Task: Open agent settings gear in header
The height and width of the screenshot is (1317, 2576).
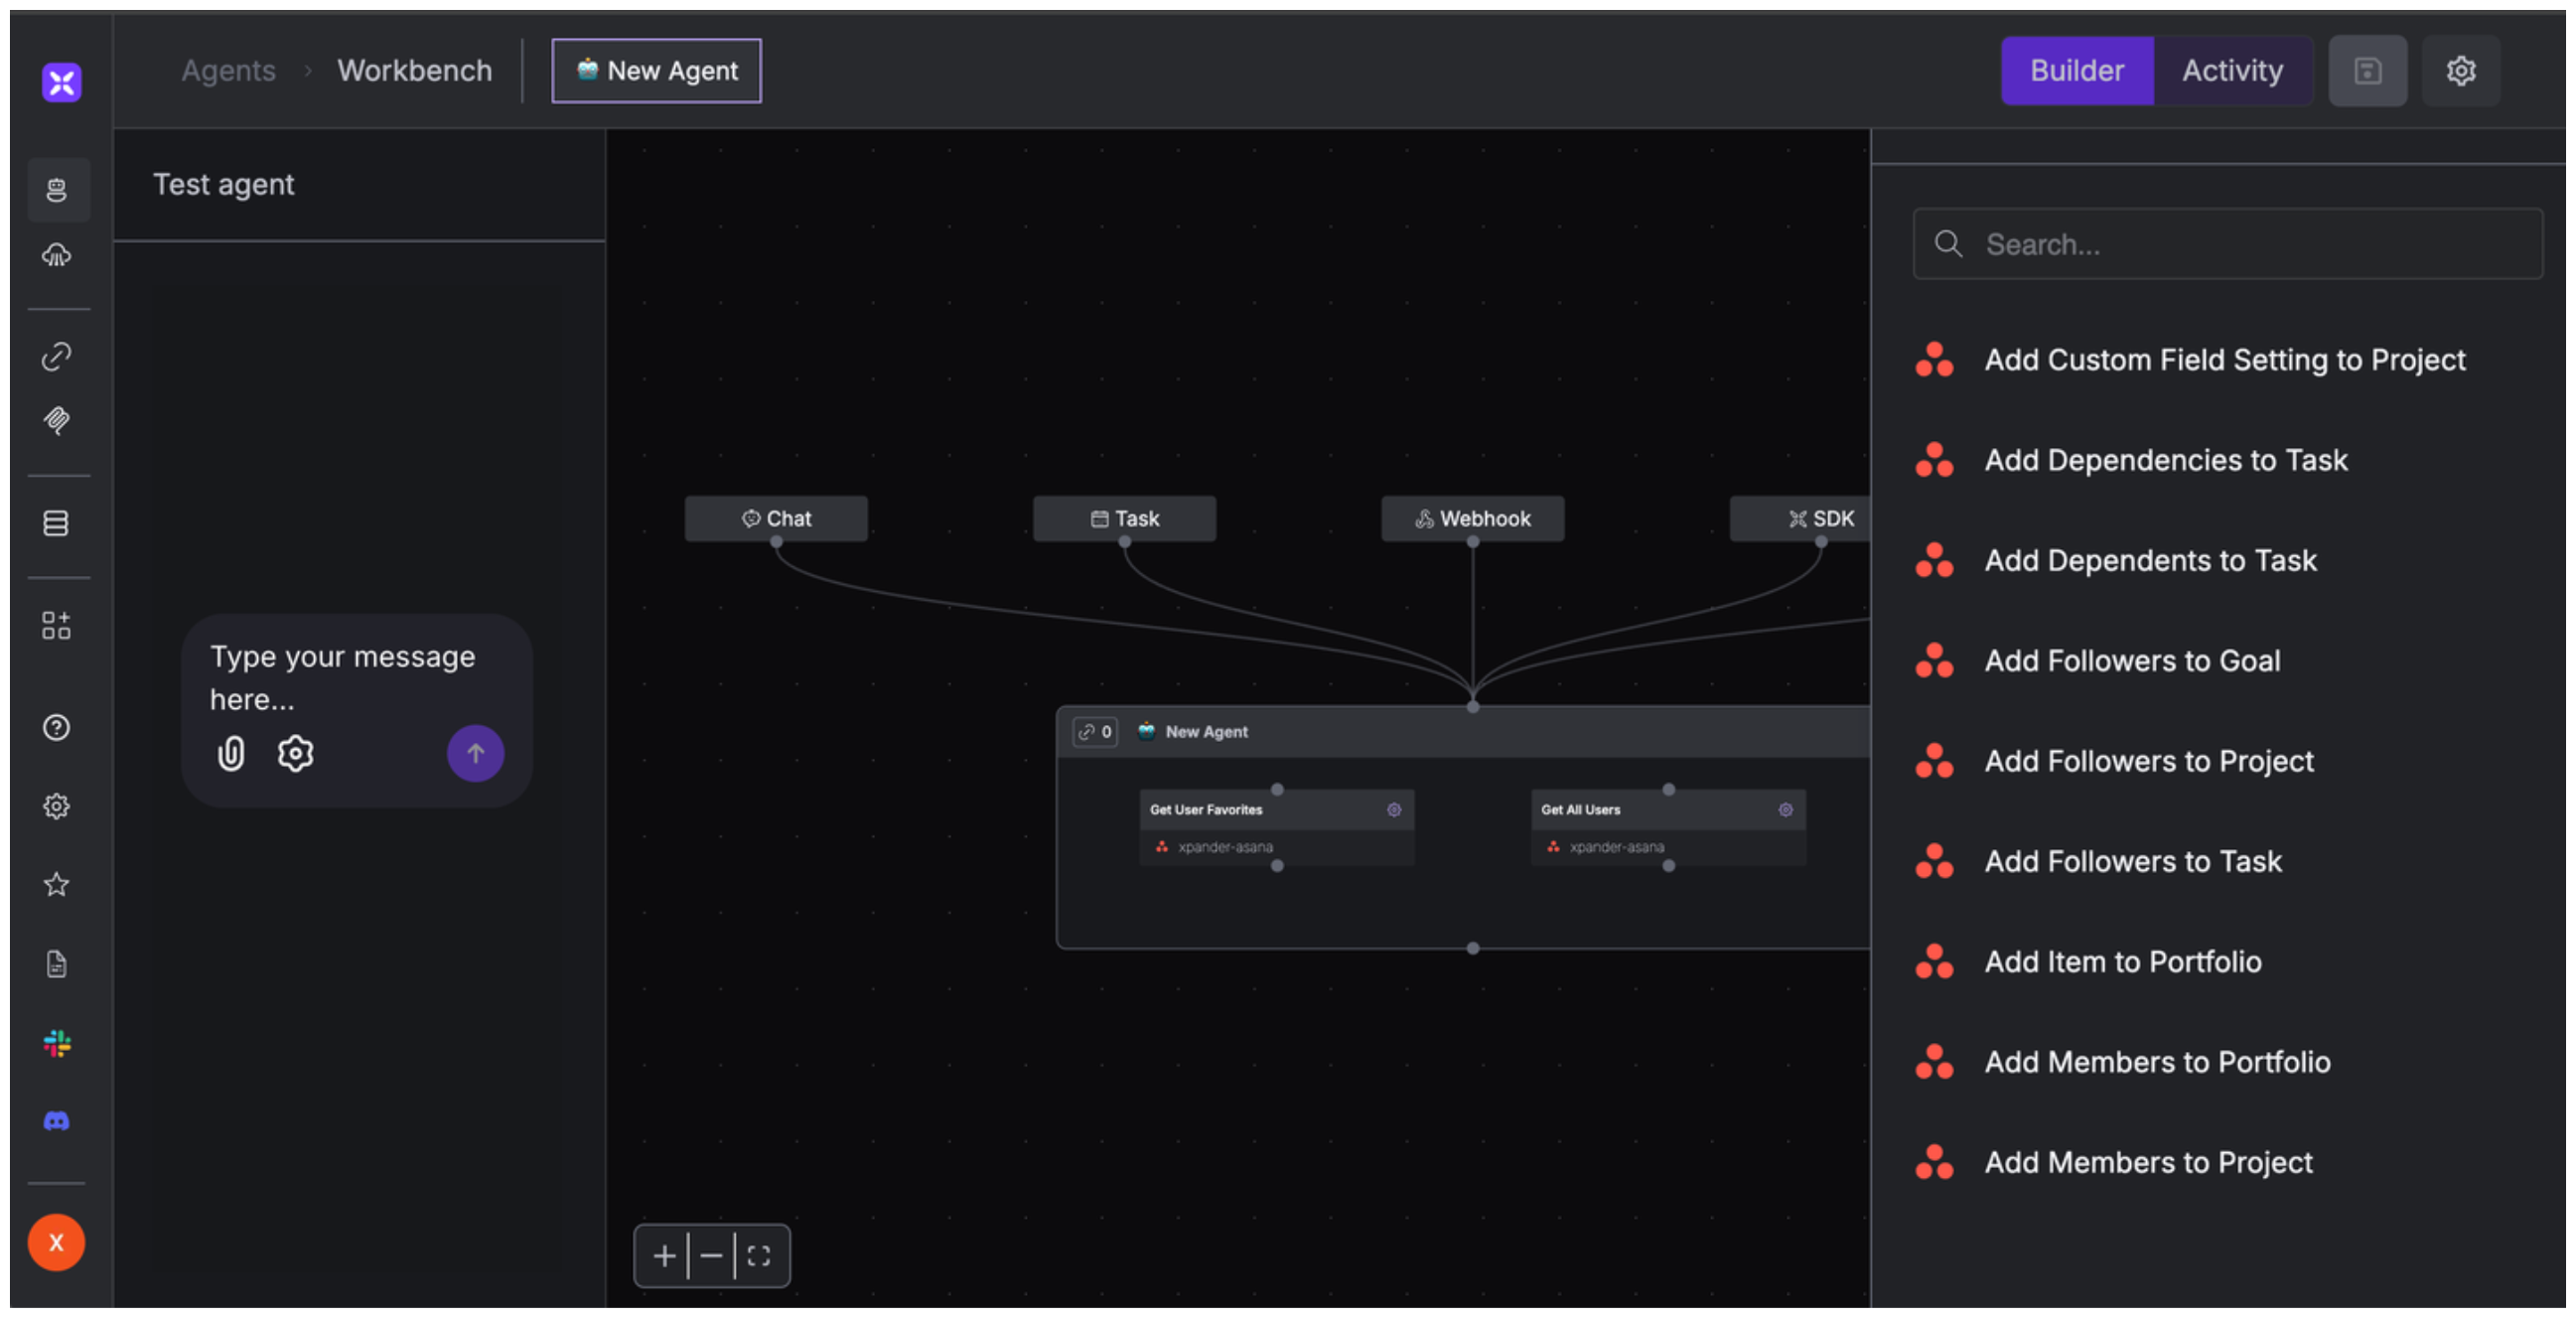Action: 2460,71
